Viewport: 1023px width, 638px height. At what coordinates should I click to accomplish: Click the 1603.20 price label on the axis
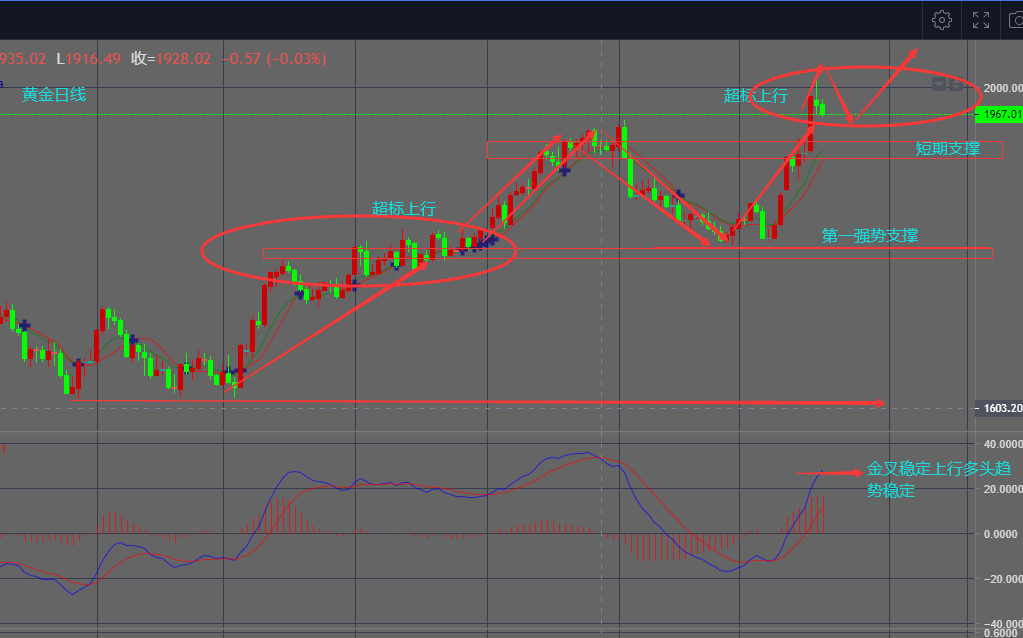click(x=999, y=408)
